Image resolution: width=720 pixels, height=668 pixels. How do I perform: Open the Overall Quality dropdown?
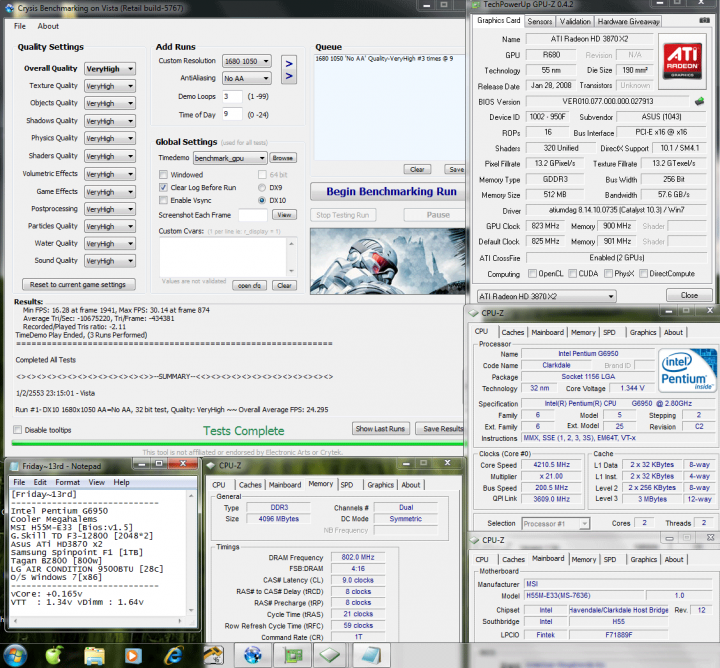tap(110, 69)
